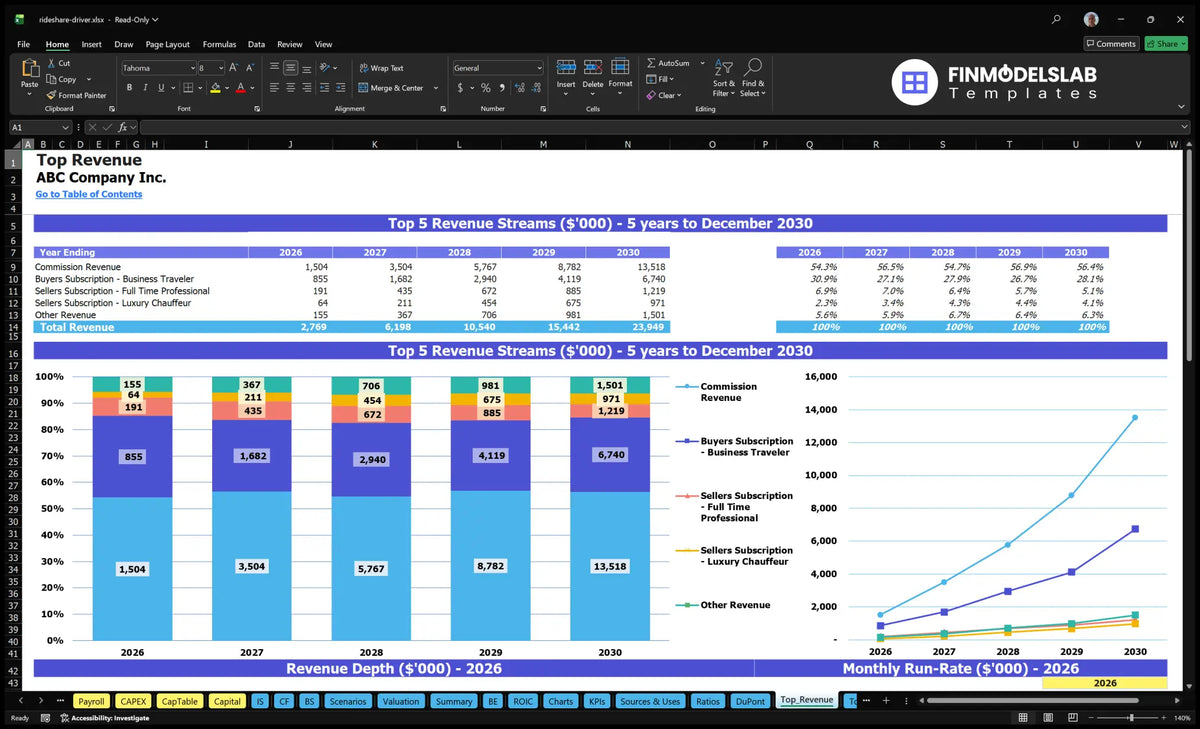
Task: Click the Decrease Decimal icon
Action: tap(536, 88)
